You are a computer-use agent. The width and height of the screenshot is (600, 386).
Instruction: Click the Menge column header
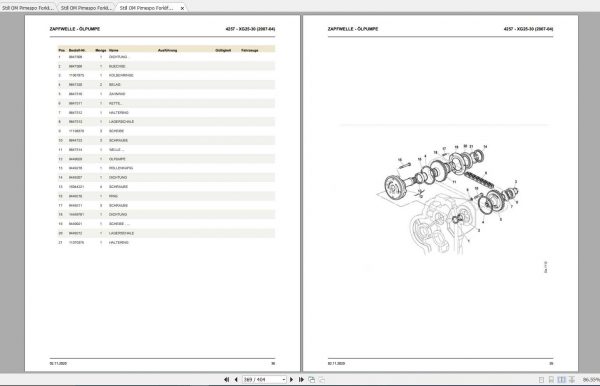[x=101, y=50]
